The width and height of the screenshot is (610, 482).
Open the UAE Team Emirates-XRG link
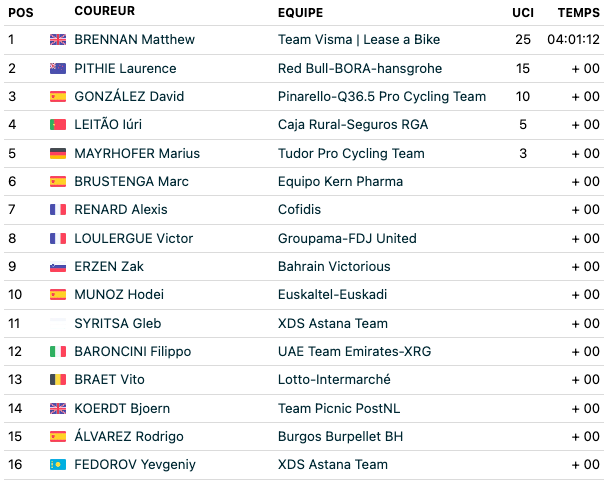pyautogui.click(x=354, y=351)
